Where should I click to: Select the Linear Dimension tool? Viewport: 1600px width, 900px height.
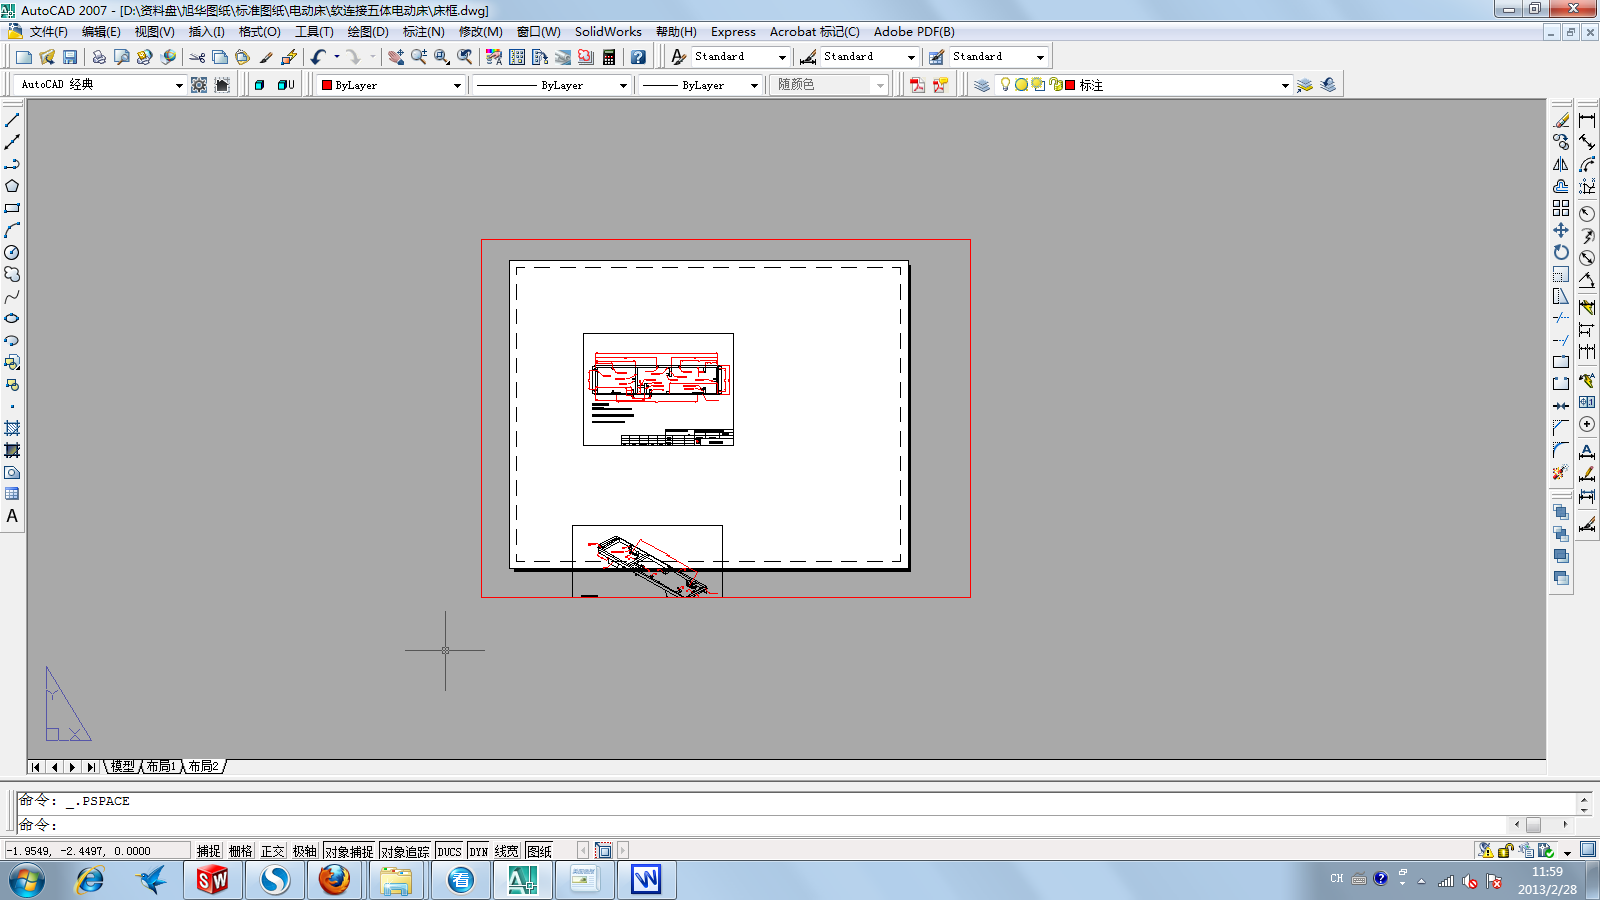(x=1587, y=120)
